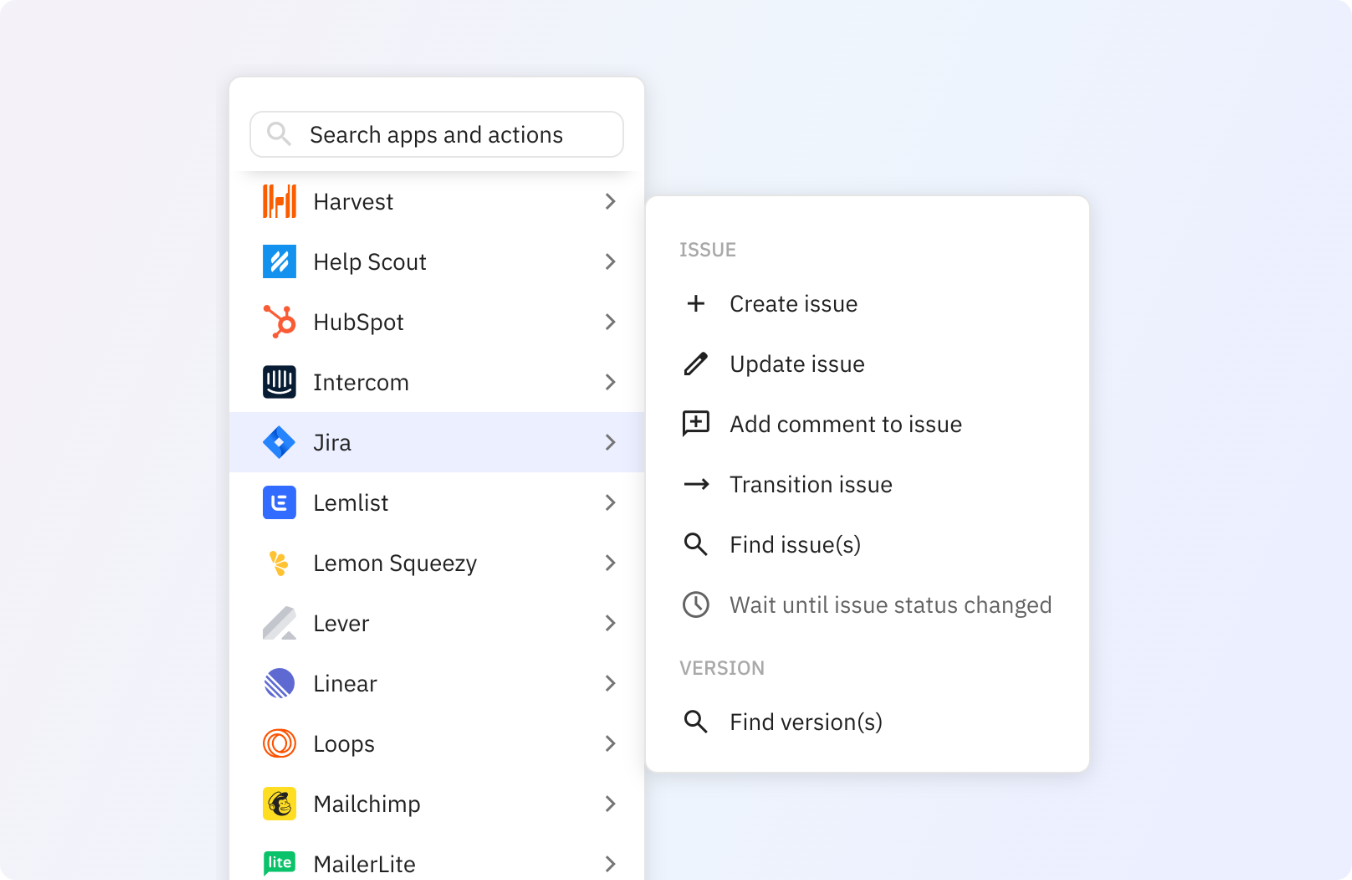
Task: Click the magnifier icon beside Find issue(s)
Action: pos(696,544)
